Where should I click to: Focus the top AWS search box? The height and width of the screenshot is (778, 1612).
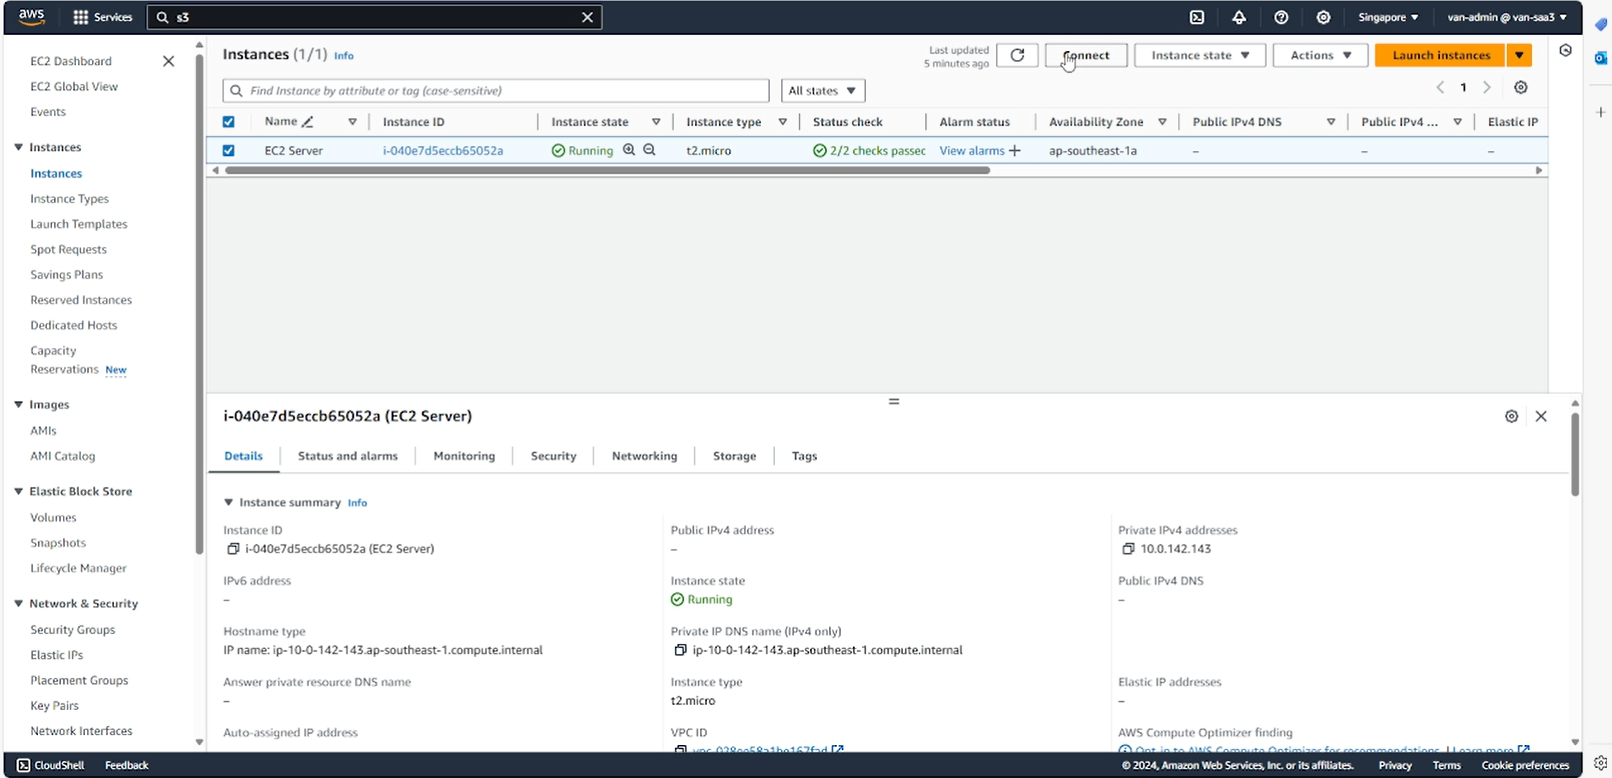tap(375, 17)
